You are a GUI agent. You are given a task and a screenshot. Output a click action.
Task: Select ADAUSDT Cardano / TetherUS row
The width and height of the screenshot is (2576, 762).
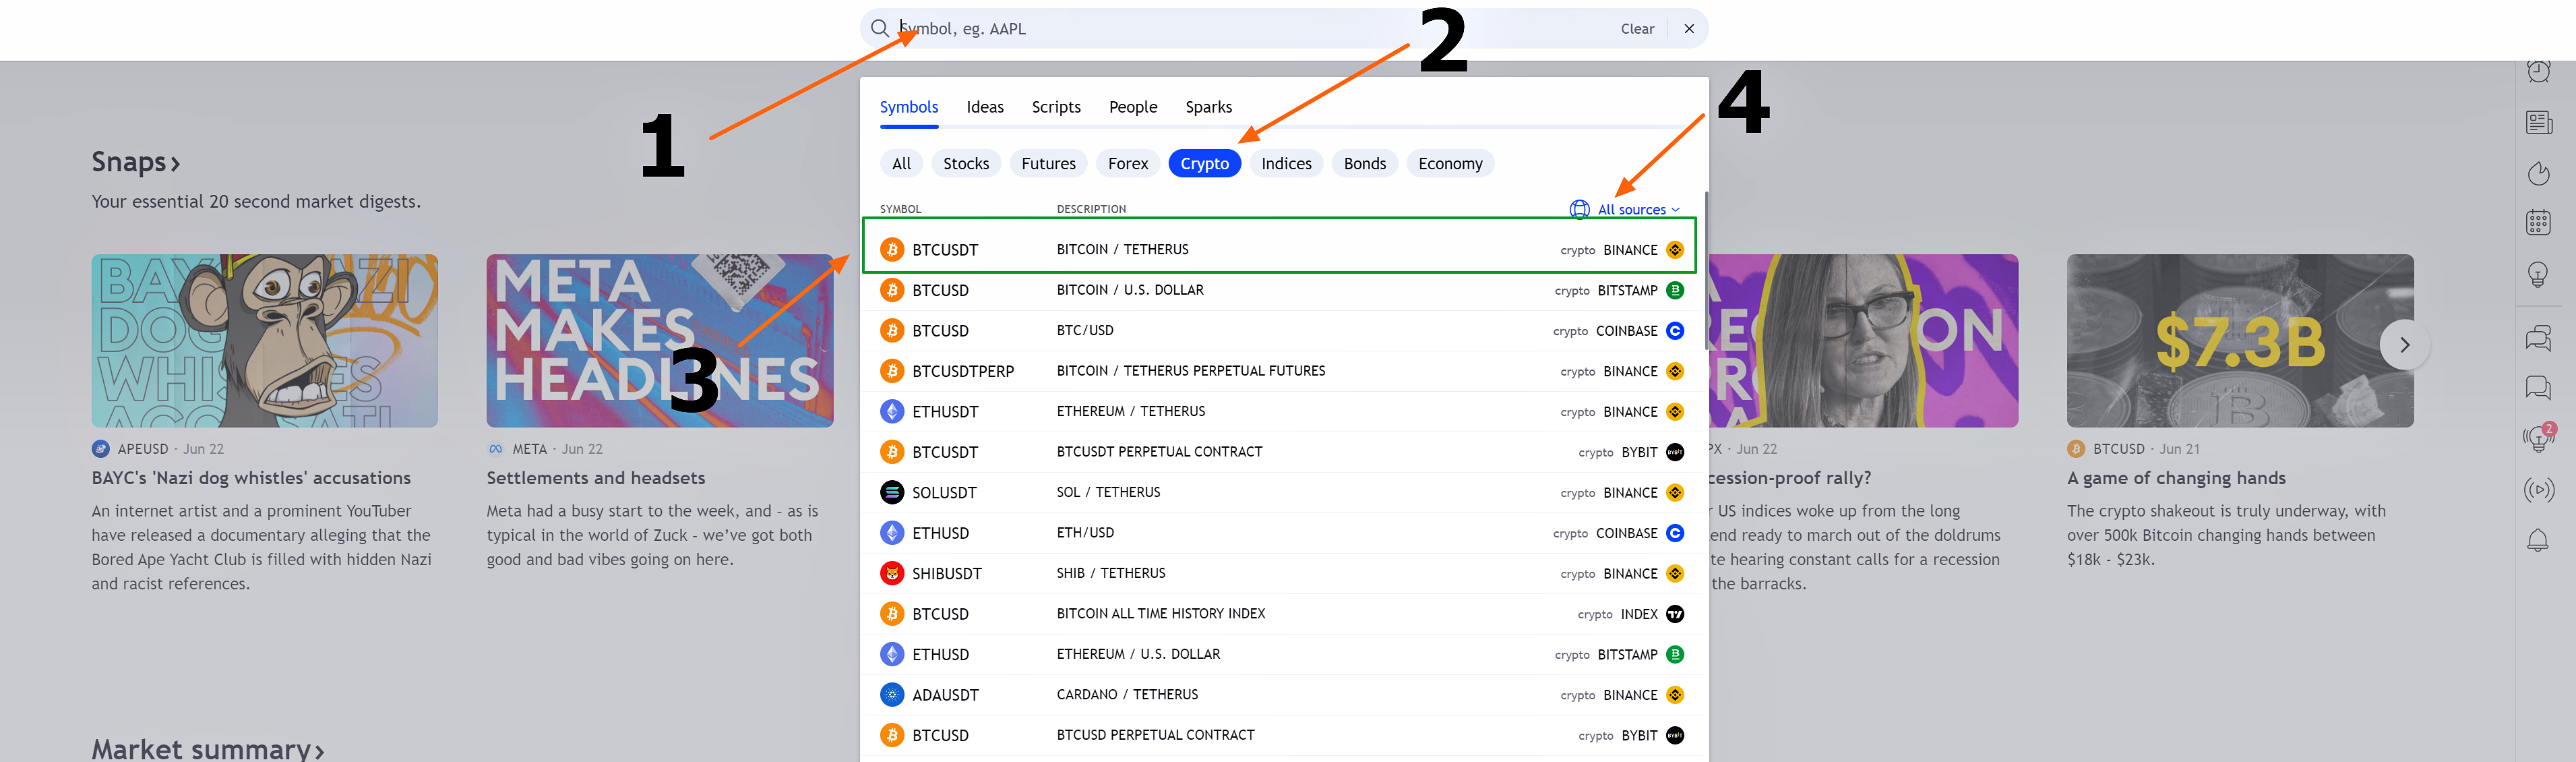pyautogui.click(x=1281, y=695)
